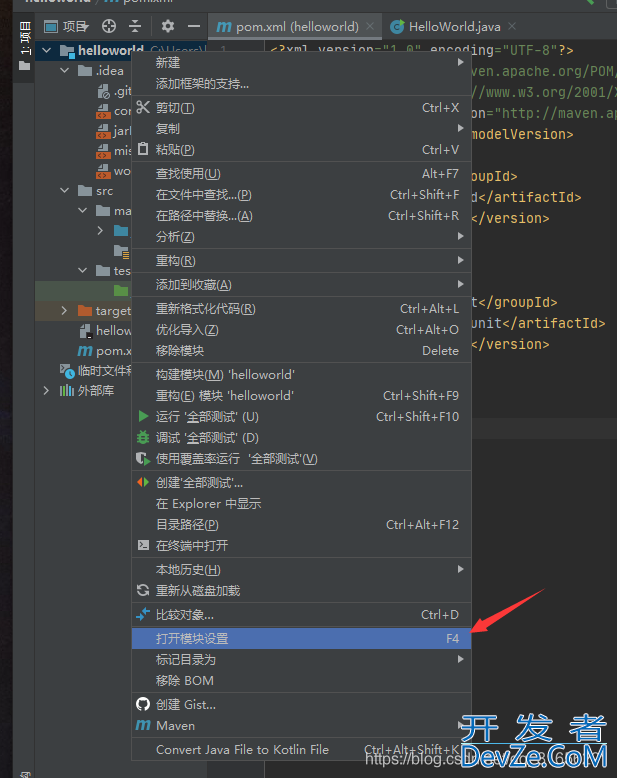Click the green run arrow icon
617x778 pixels.
pos(143,416)
